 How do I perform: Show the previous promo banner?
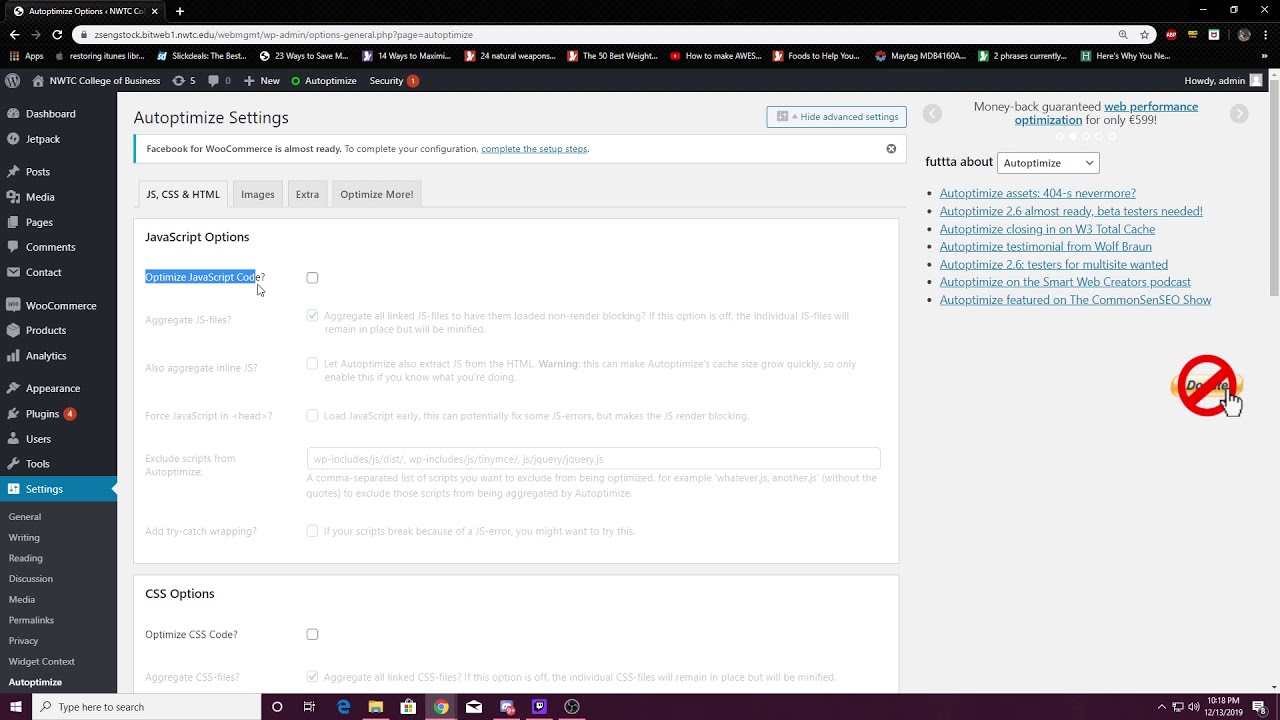pyautogui.click(x=932, y=114)
